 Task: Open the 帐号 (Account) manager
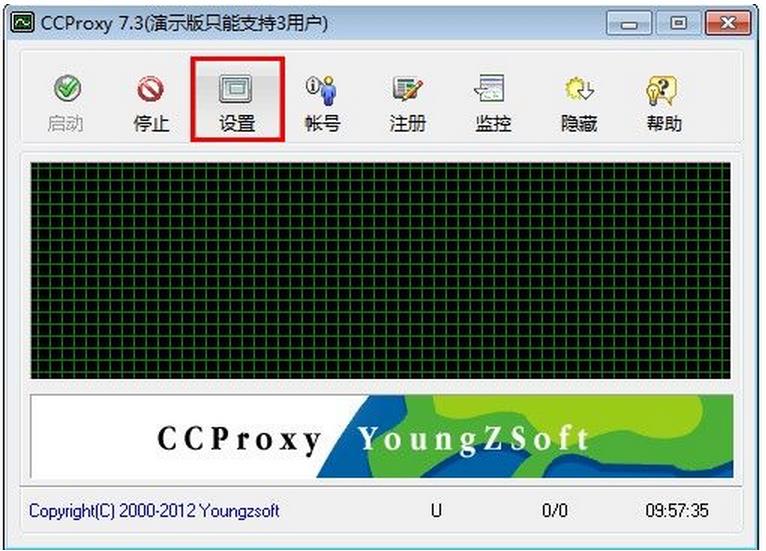pyautogui.click(x=322, y=103)
